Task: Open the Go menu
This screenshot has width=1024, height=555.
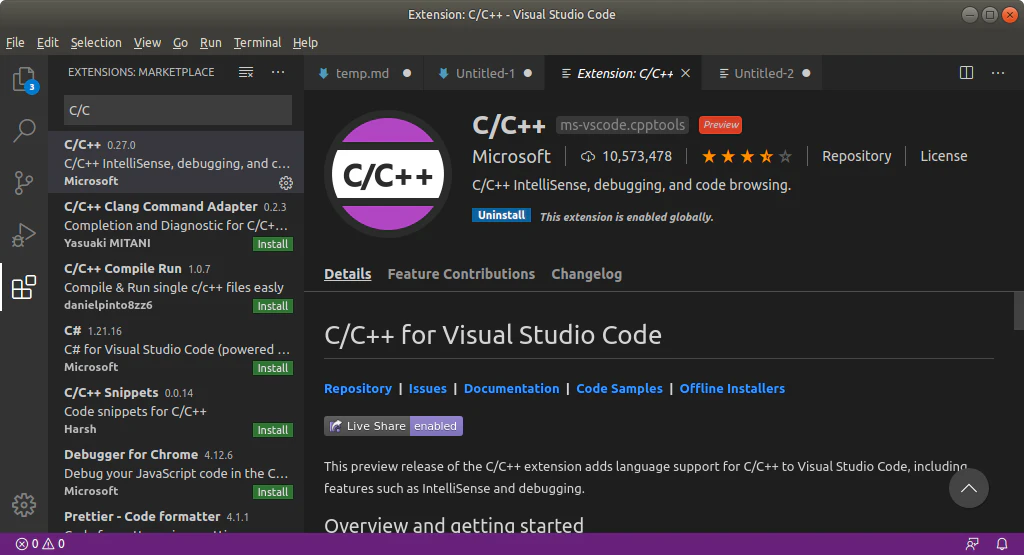Action: coord(180,42)
